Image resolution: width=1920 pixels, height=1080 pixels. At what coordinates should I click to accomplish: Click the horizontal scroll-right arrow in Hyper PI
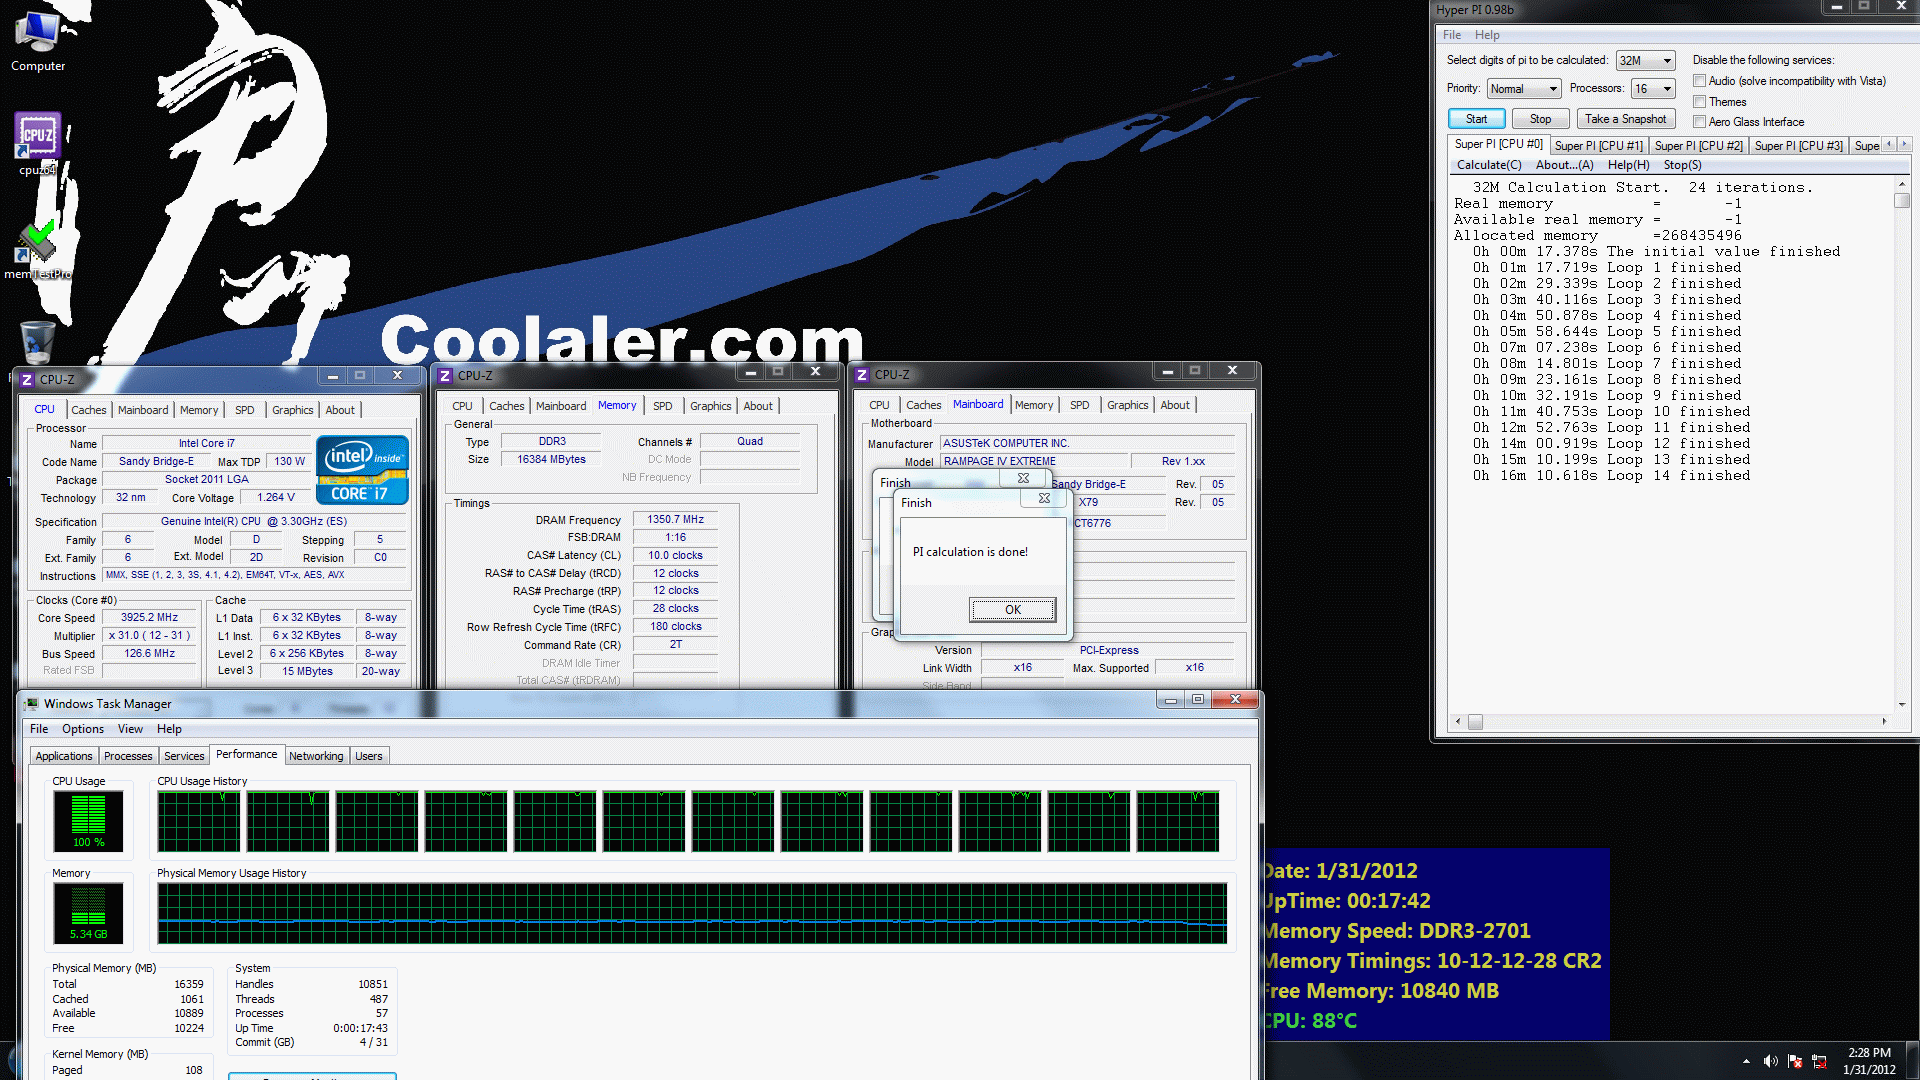[1884, 721]
